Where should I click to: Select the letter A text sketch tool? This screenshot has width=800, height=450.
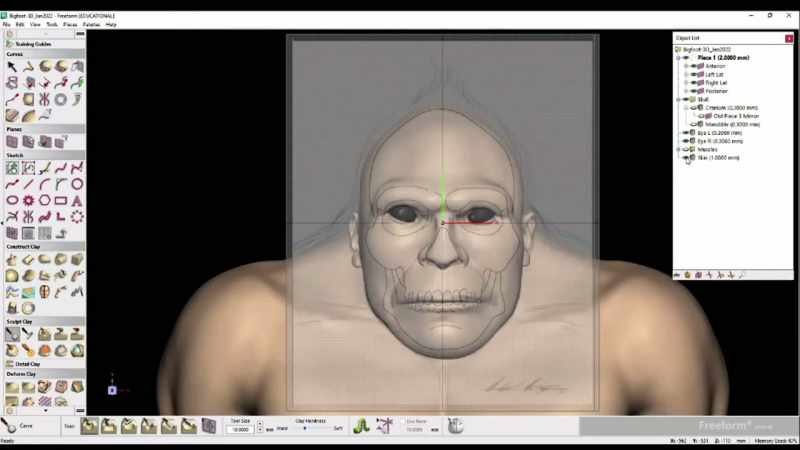[x=77, y=201]
